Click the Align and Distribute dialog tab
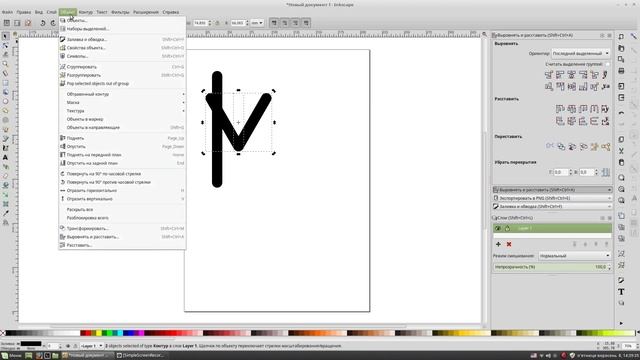 click(x=552, y=190)
